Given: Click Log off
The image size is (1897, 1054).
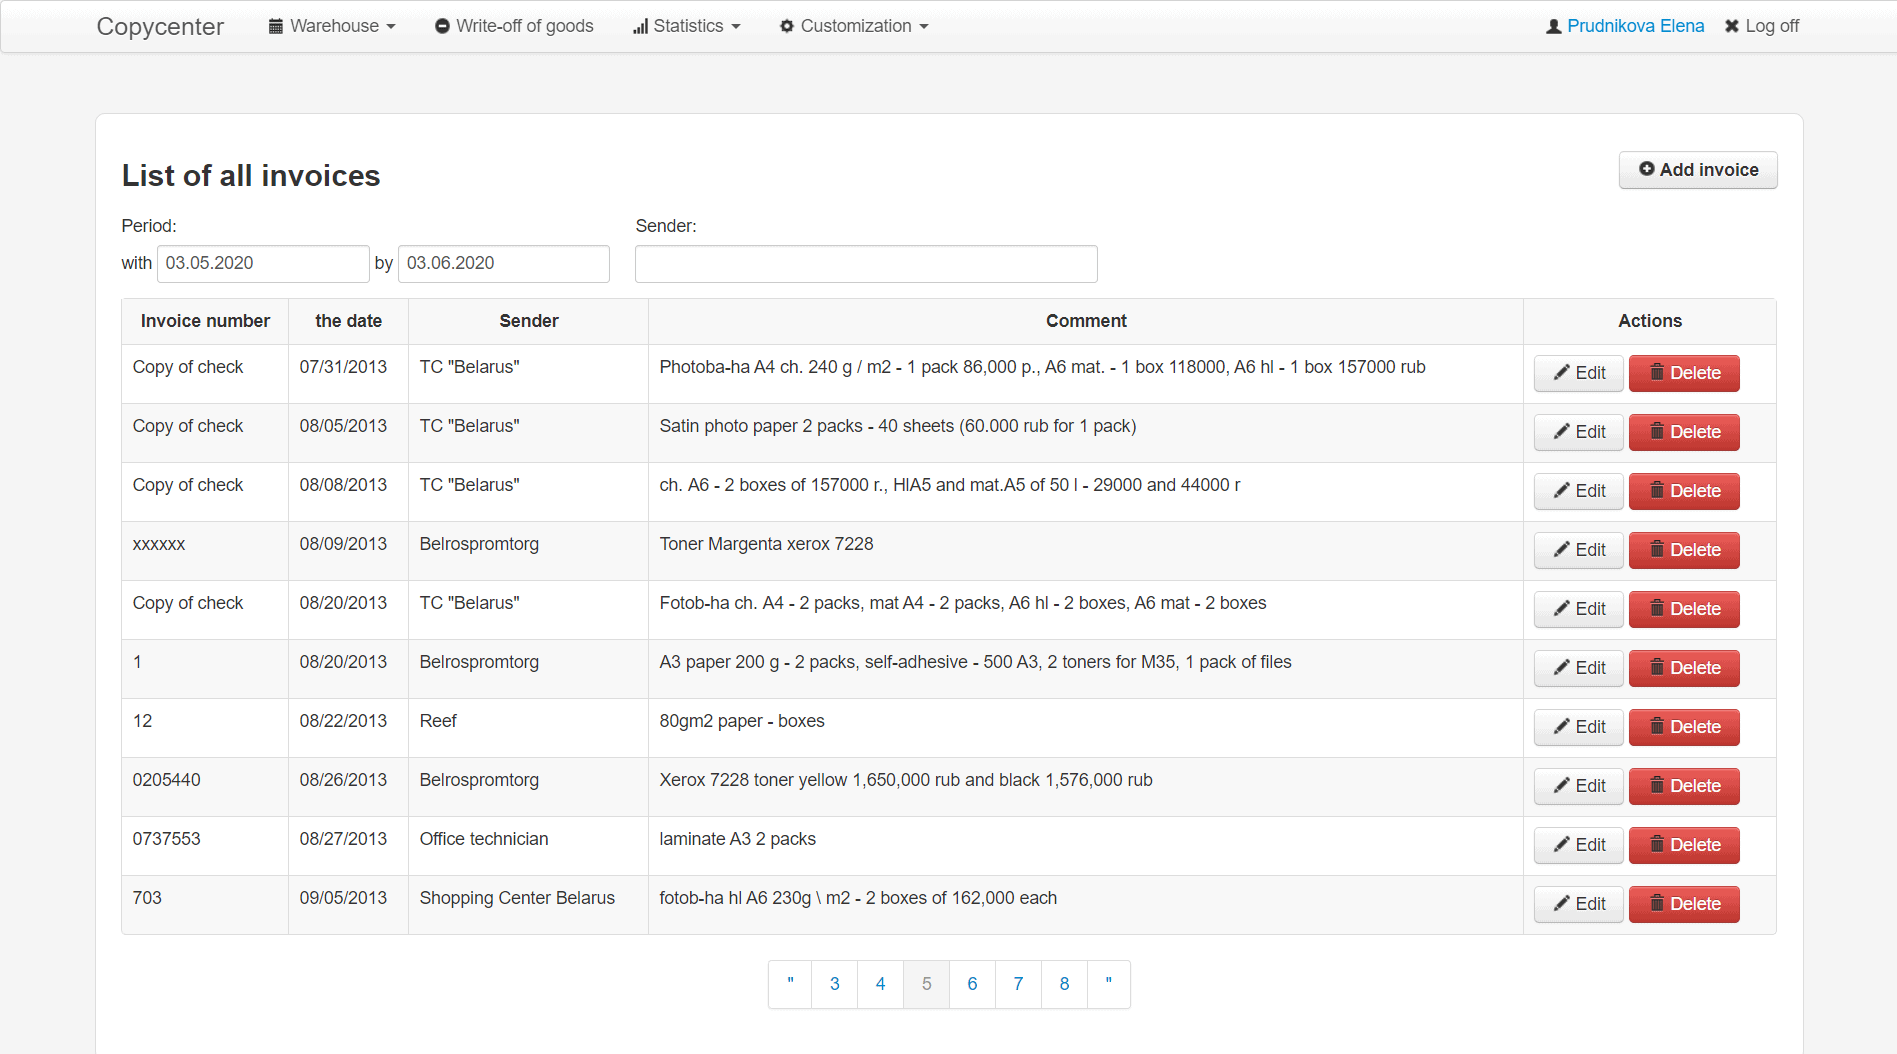Looking at the screenshot, I should click(1762, 26).
